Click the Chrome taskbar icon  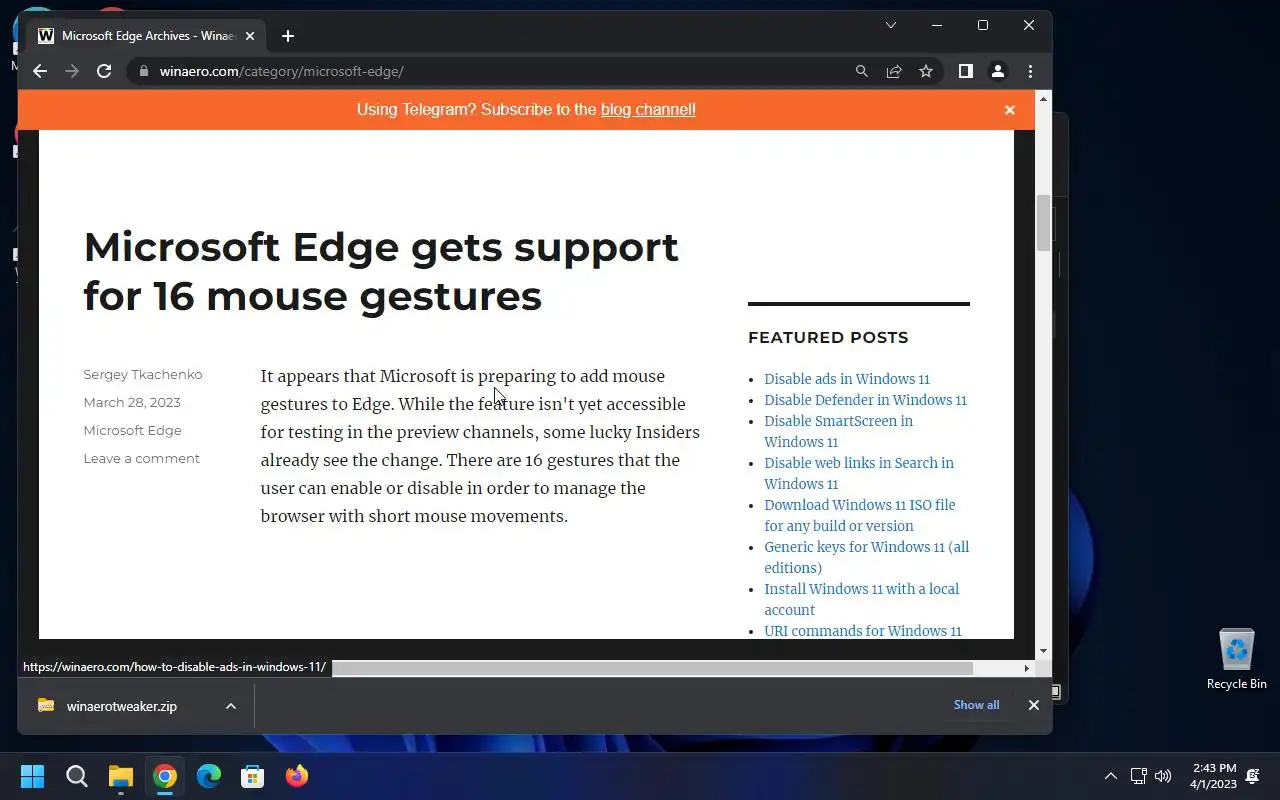pos(165,776)
